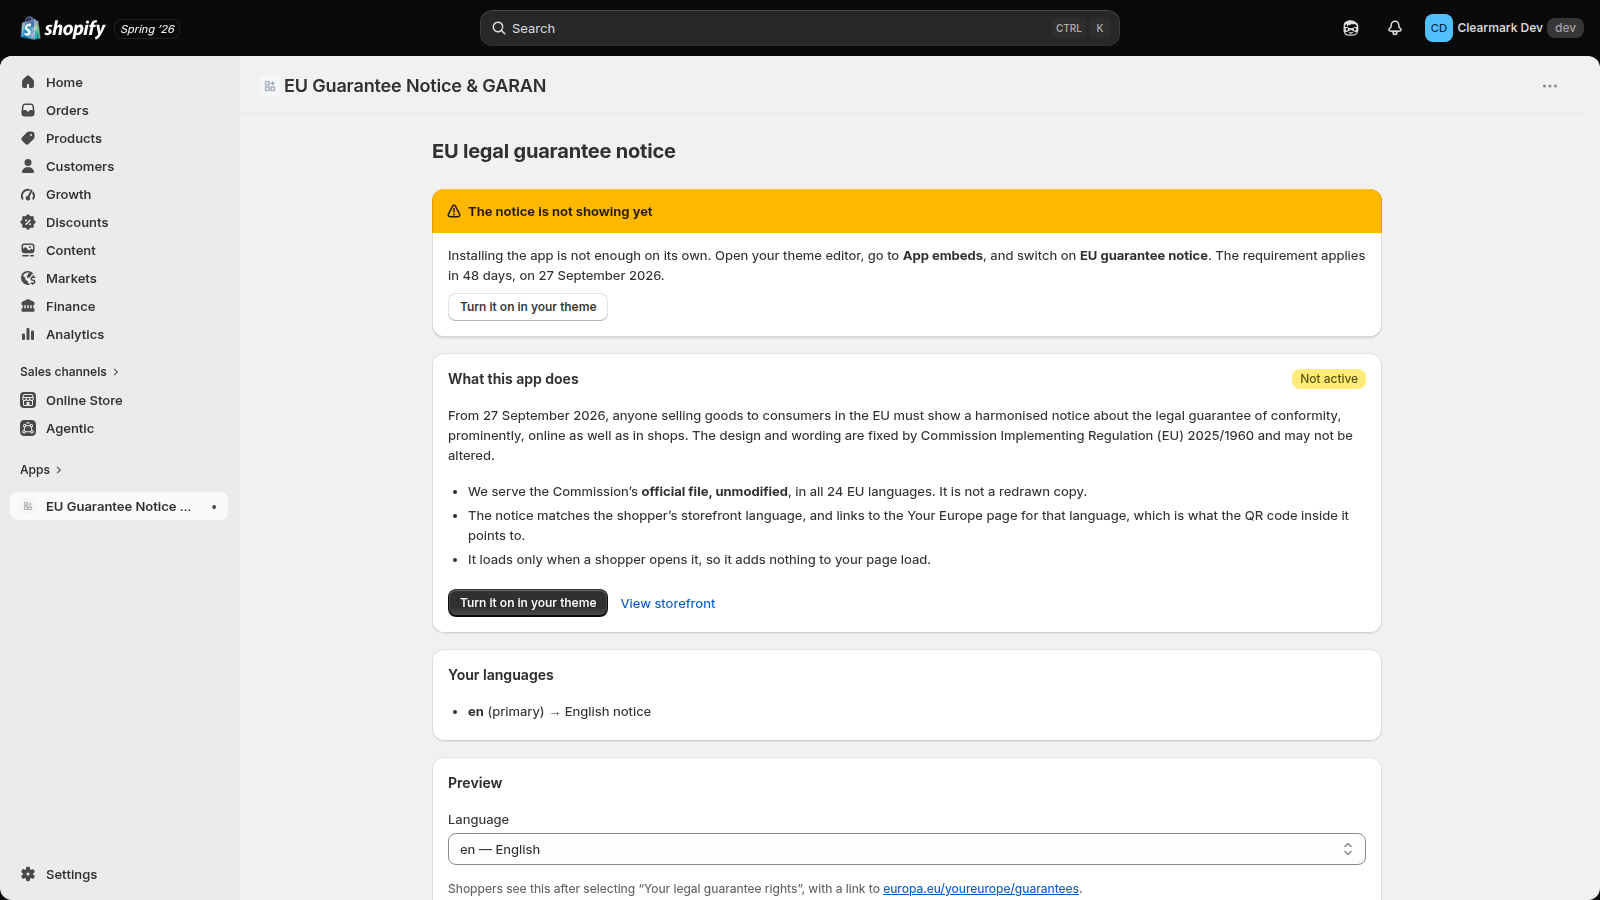Click the Online Store channel icon

point(28,400)
